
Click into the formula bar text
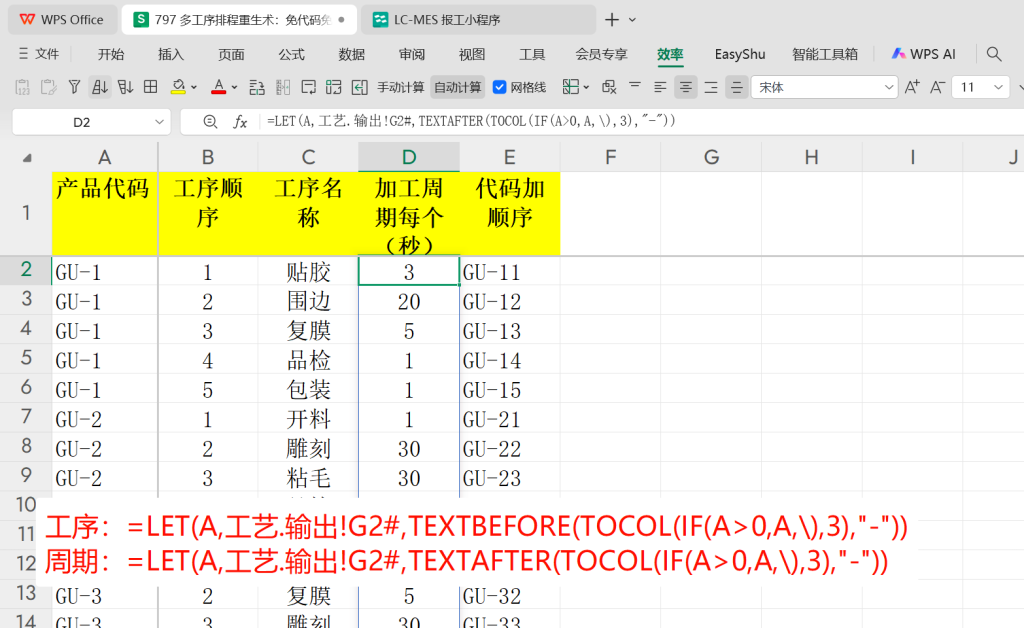click(x=471, y=121)
